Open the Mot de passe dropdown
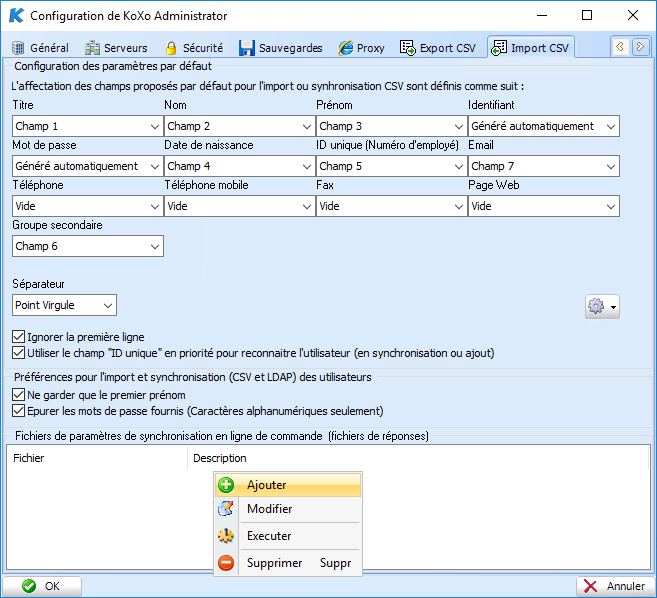 coord(88,166)
